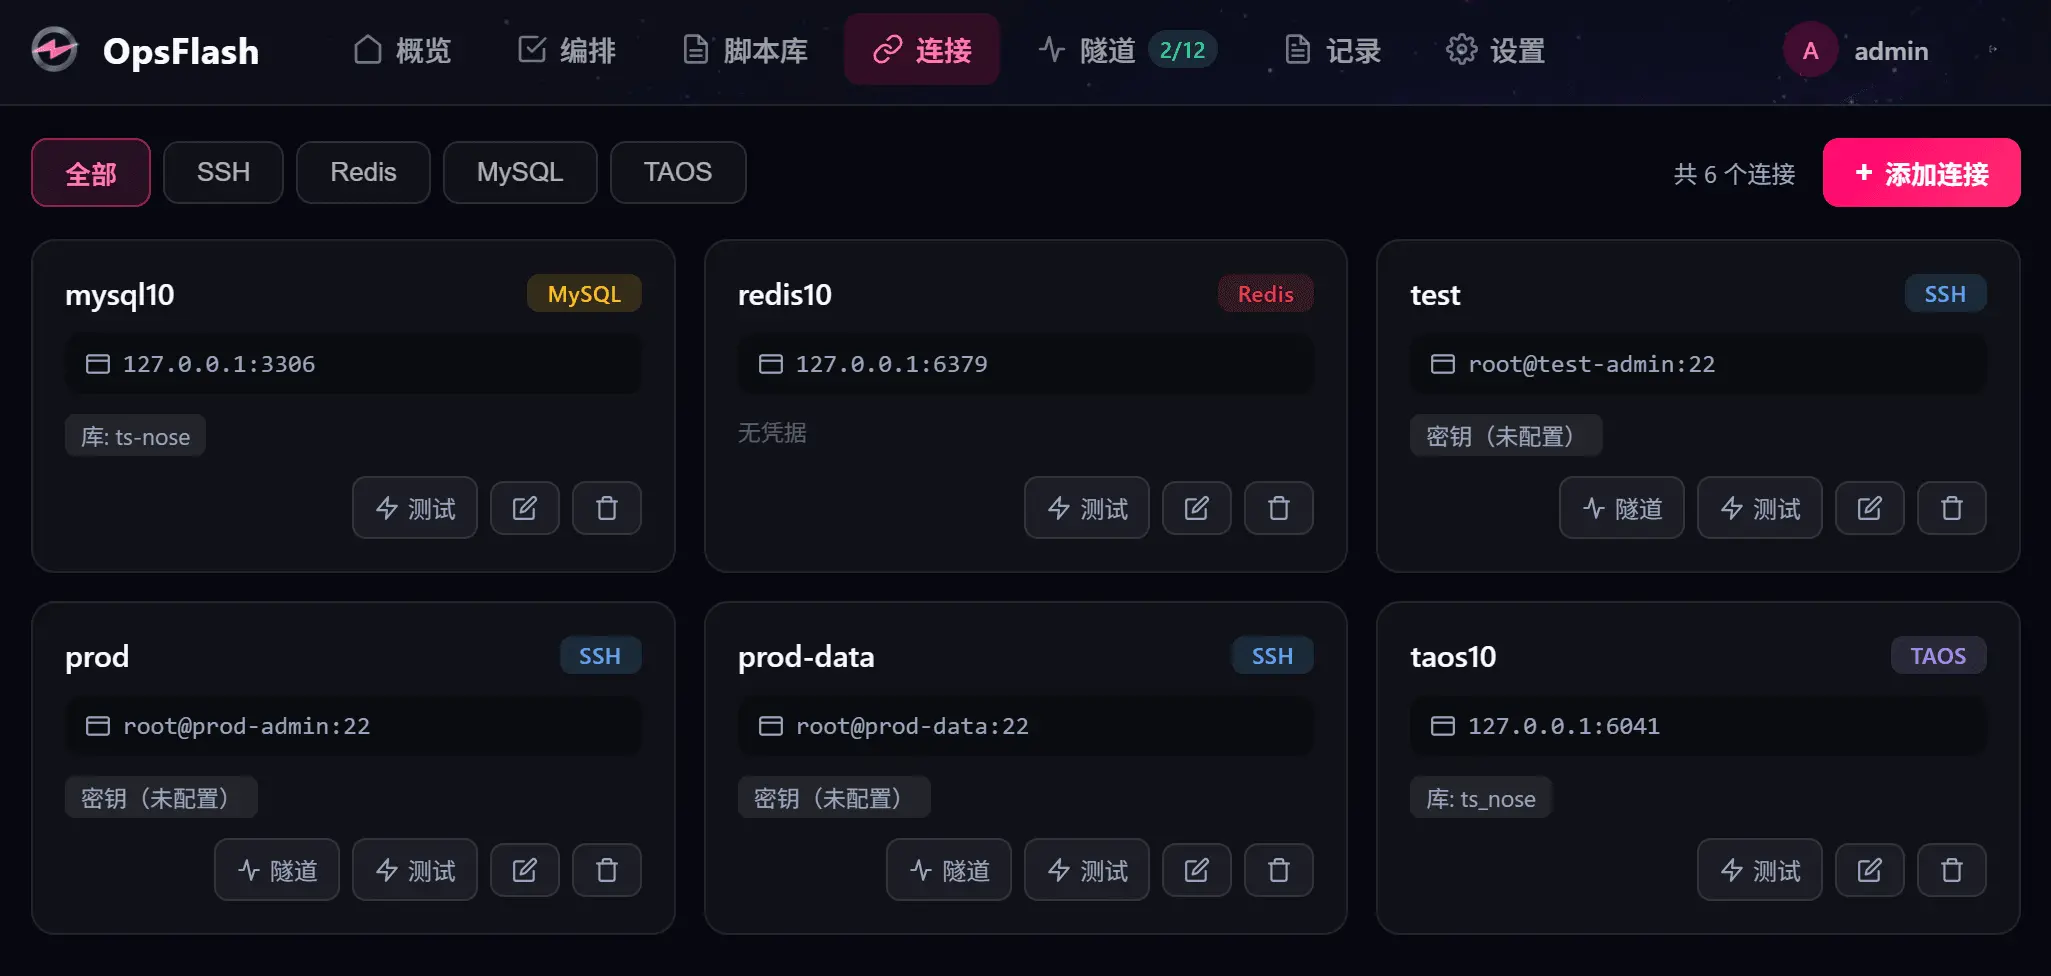Image resolution: width=2051 pixels, height=976 pixels.
Task: Select the TAOS filter tab
Action: pyautogui.click(x=678, y=172)
